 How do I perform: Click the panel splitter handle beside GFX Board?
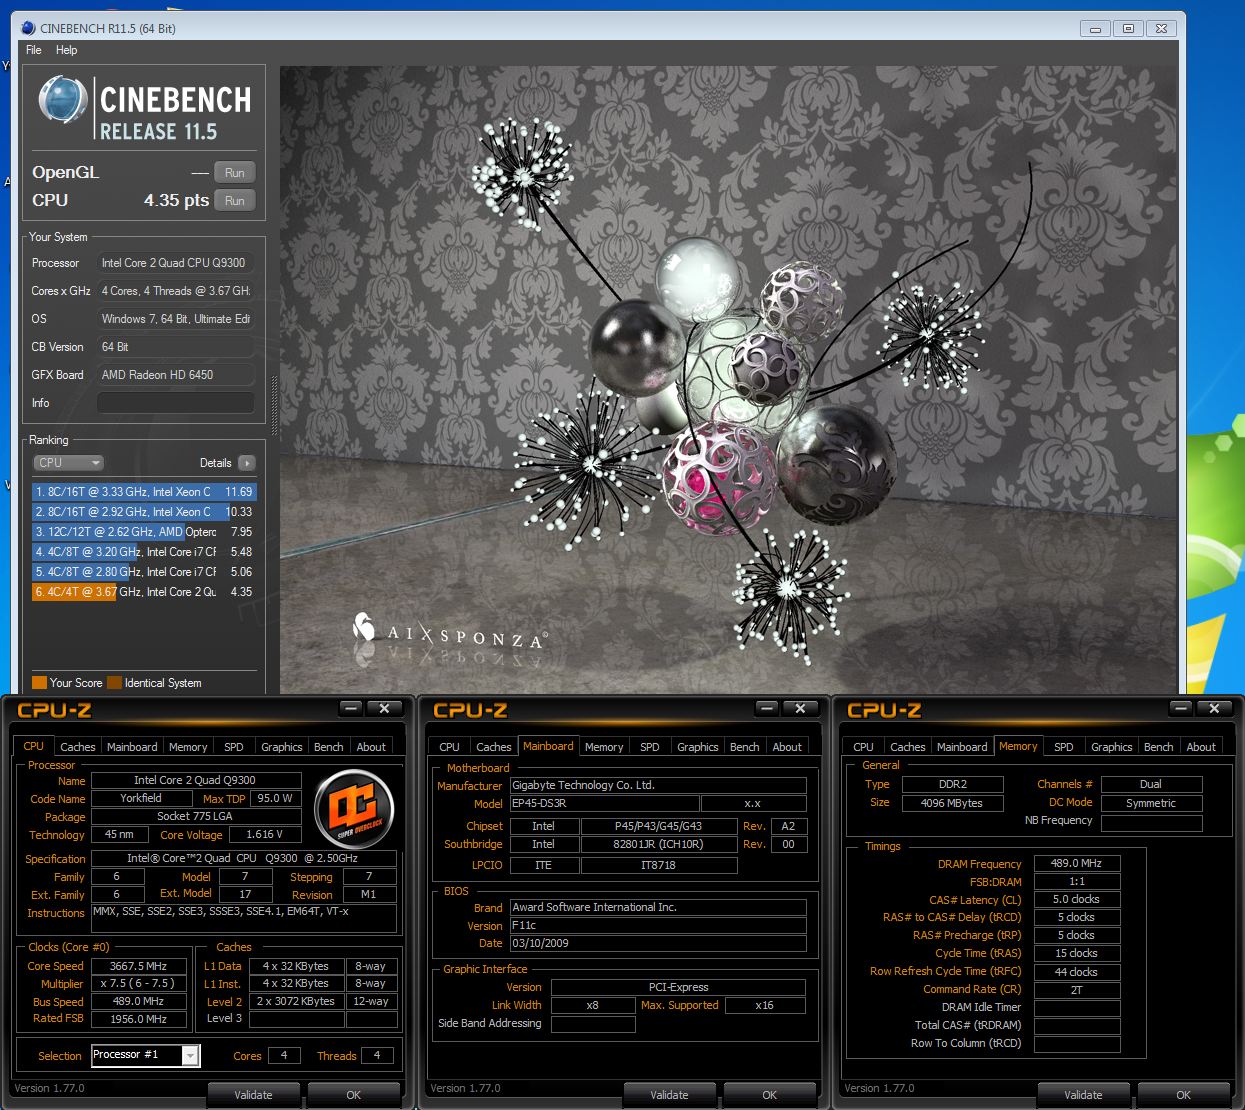(x=274, y=406)
